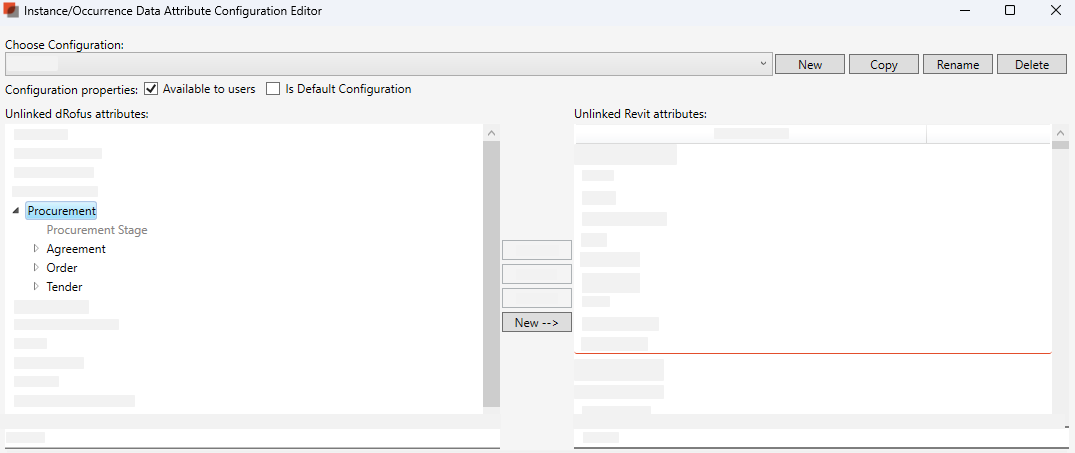1075x453 pixels.
Task: Expand the Agreement tree node
Action: tap(37, 249)
